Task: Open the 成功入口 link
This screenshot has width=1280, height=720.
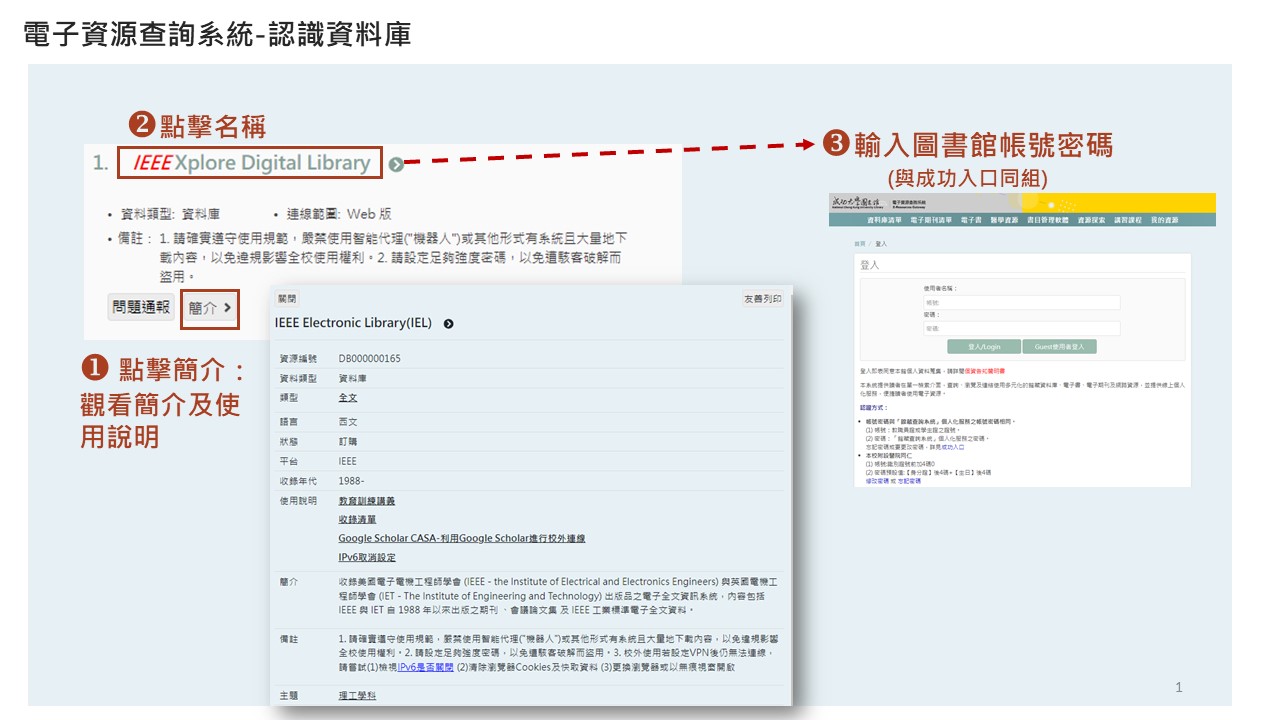Action: [x=953, y=447]
